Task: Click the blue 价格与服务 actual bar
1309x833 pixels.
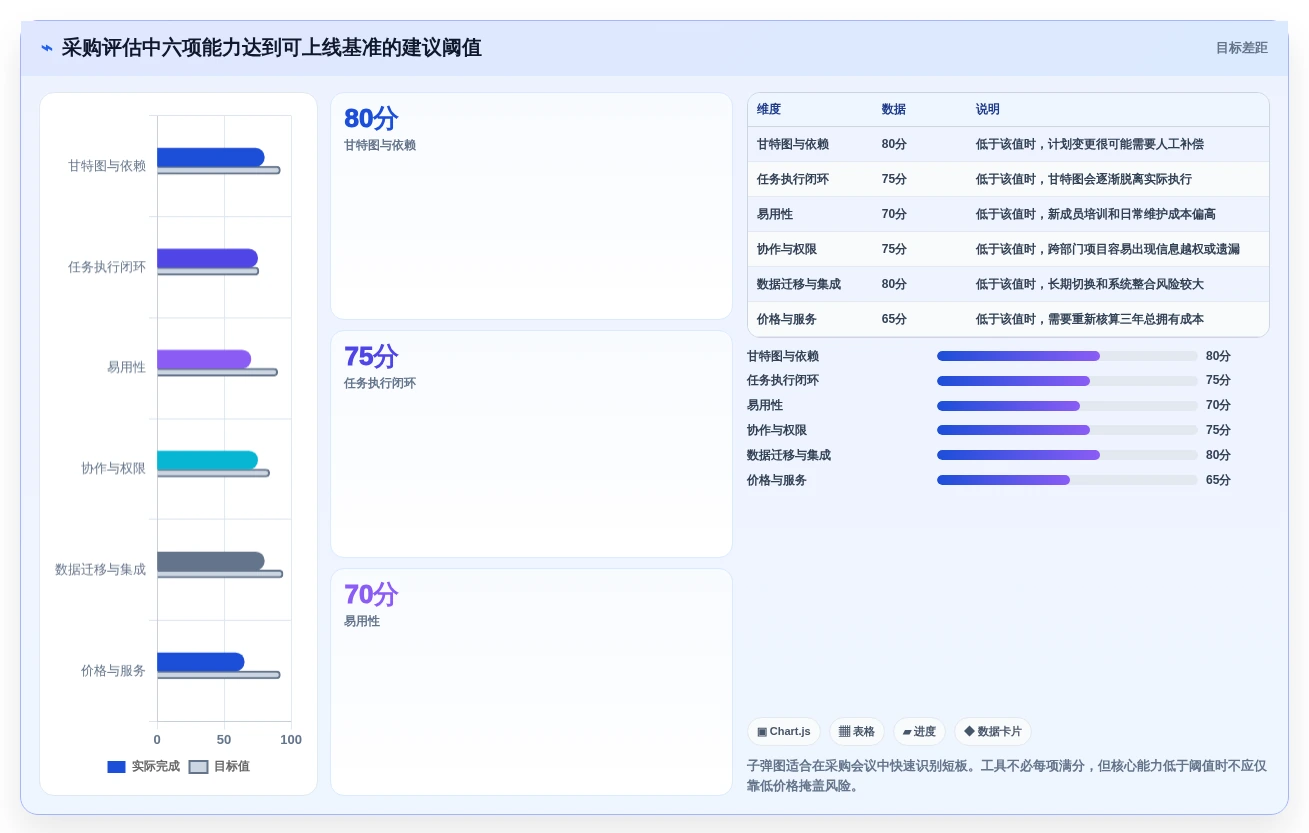Action: pos(200,662)
